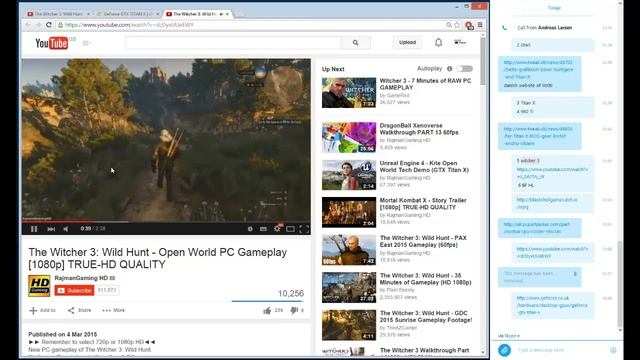Open the red browser extension icon
The height and width of the screenshot is (360, 640).
tap(469, 25)
